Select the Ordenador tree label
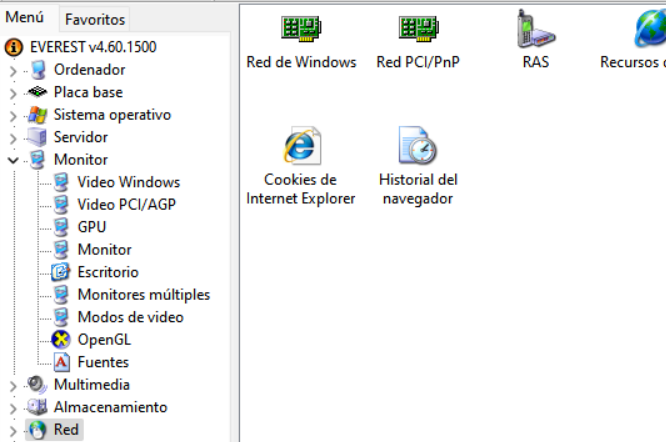The image size is (666, 442). click(90, 70)
